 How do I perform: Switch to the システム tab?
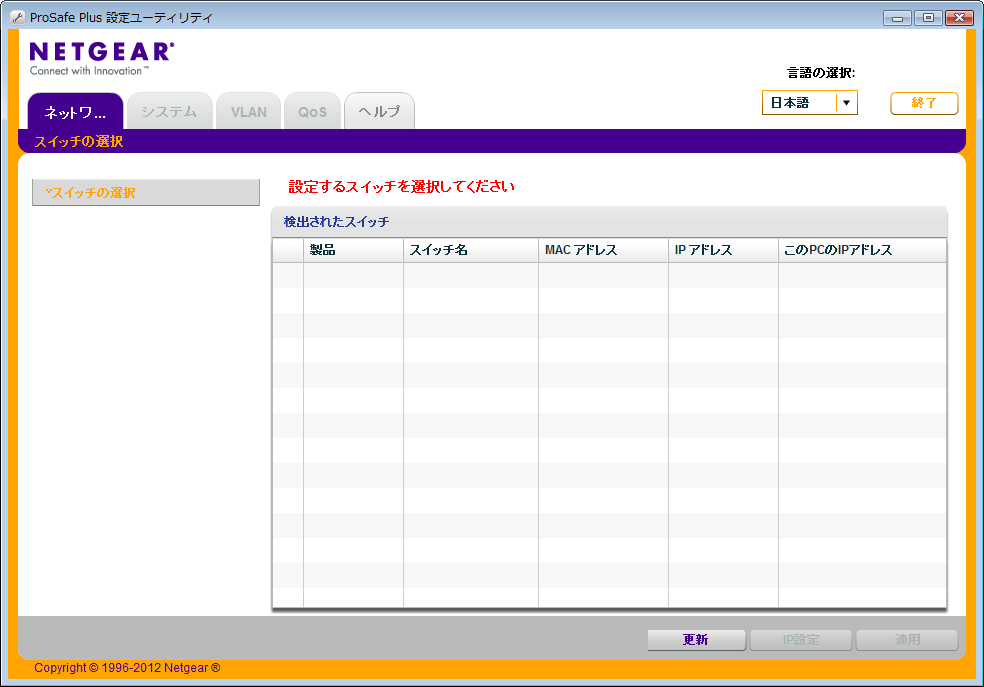pos(169,111)
